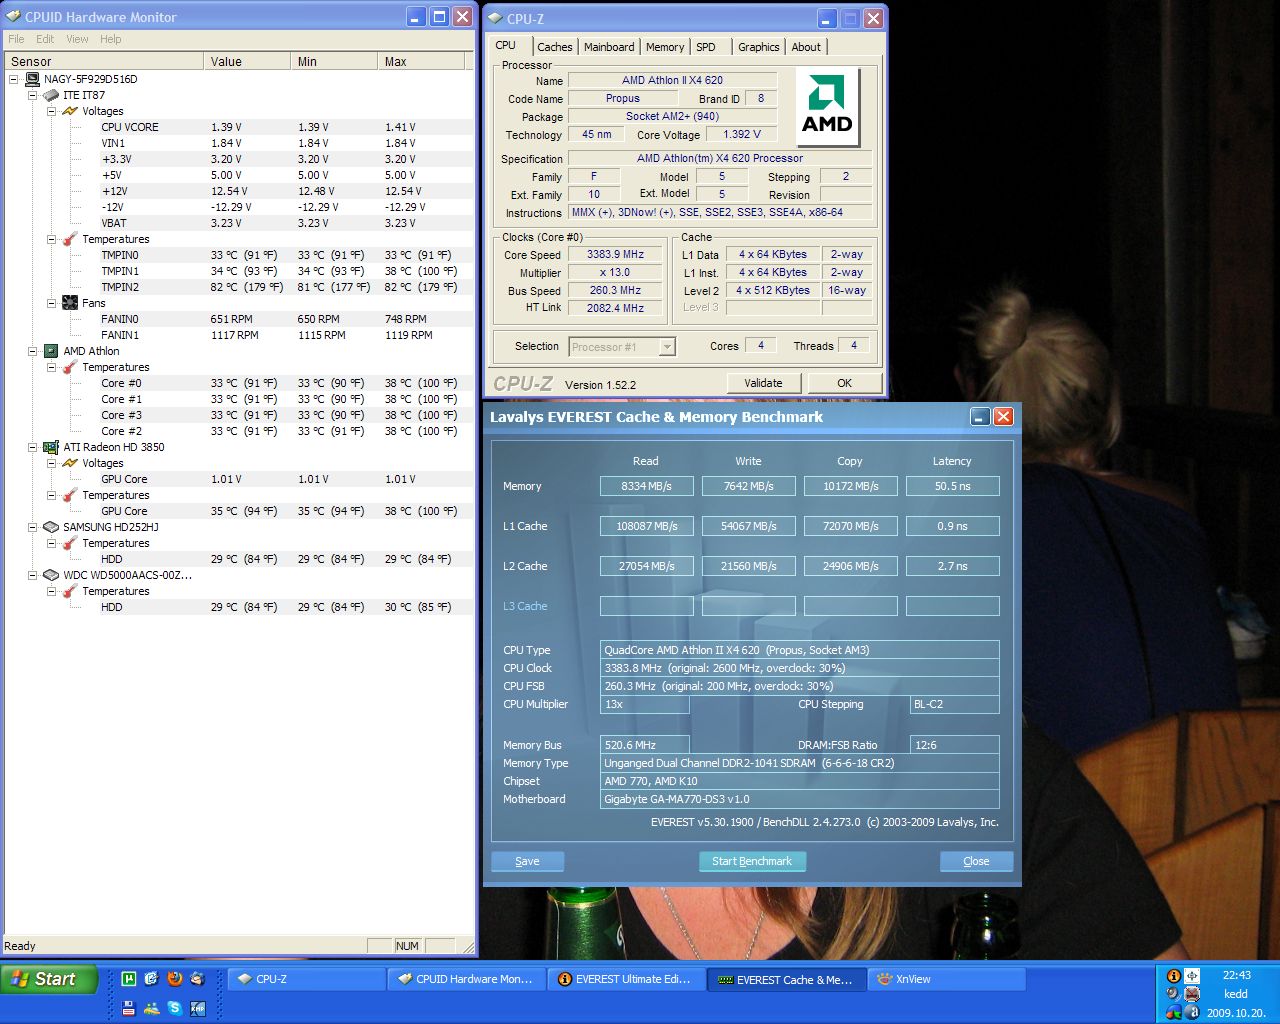1280x1024 pixels.
Task: Click the AMD logo in CPU-Z
Action: pos(827,106)
